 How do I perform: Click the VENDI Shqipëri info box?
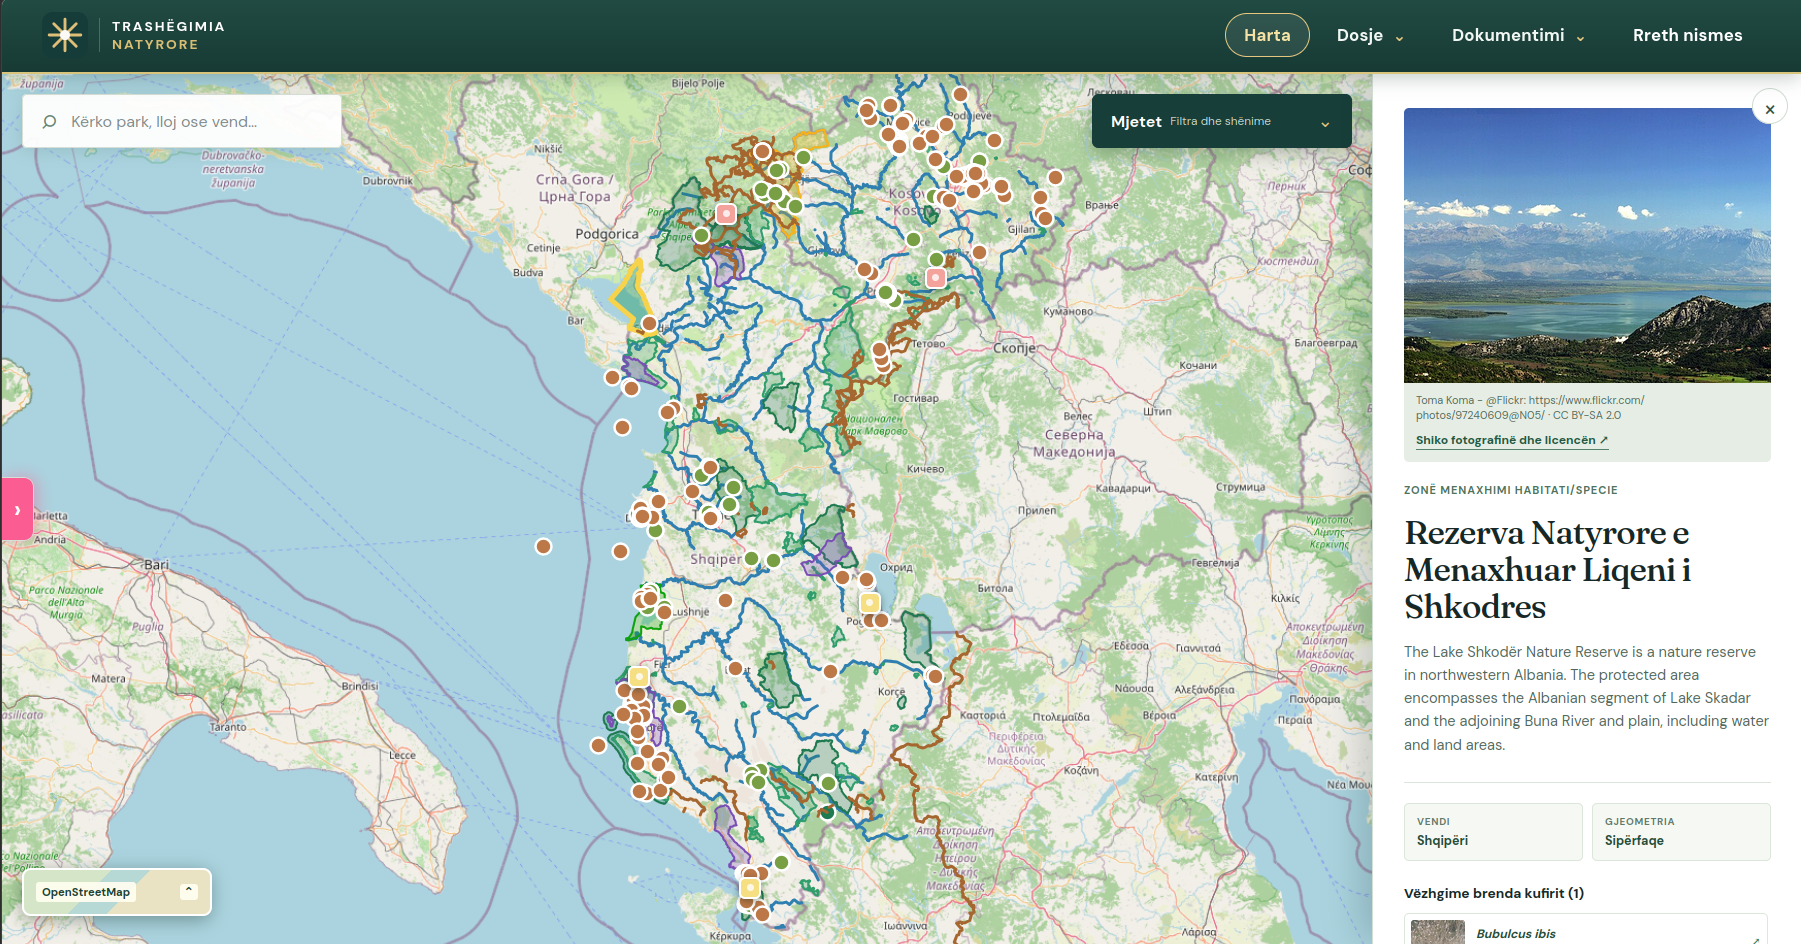(x=1493, y=832)
